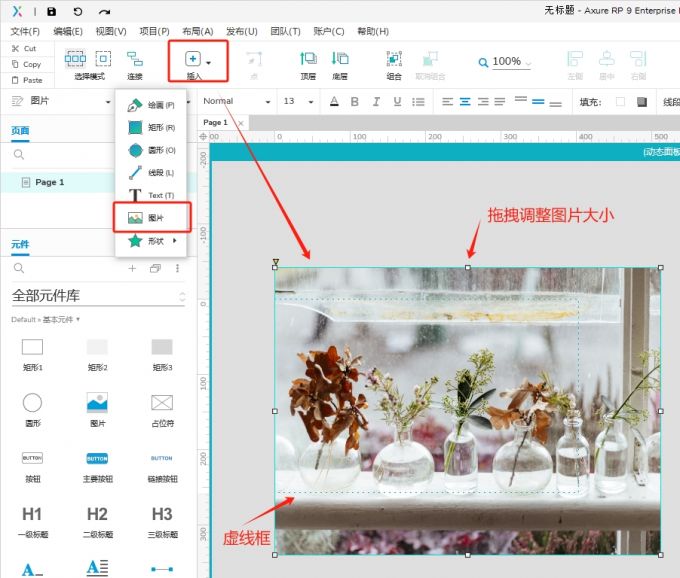Click the fill image swatch icon
This screenshot has width=680, height=578.
coord(642,102)
